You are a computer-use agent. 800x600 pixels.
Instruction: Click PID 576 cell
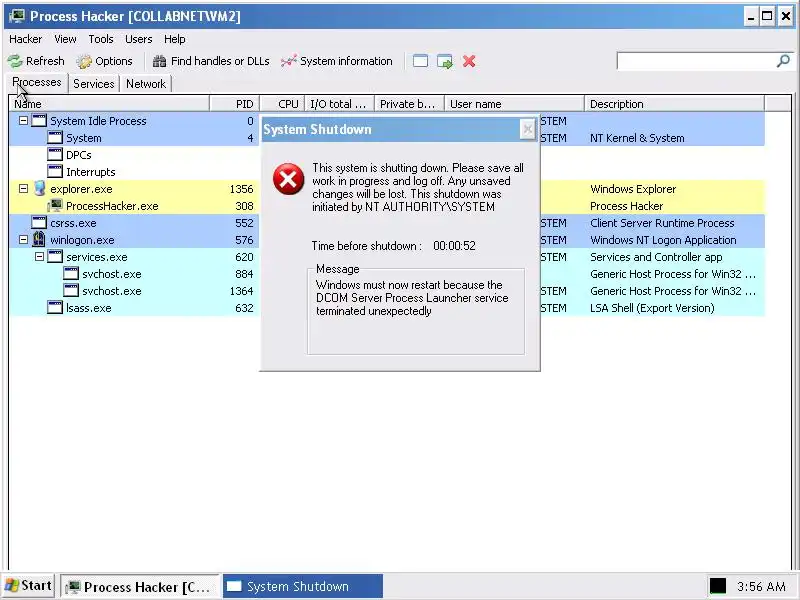(x=244, y=239)
